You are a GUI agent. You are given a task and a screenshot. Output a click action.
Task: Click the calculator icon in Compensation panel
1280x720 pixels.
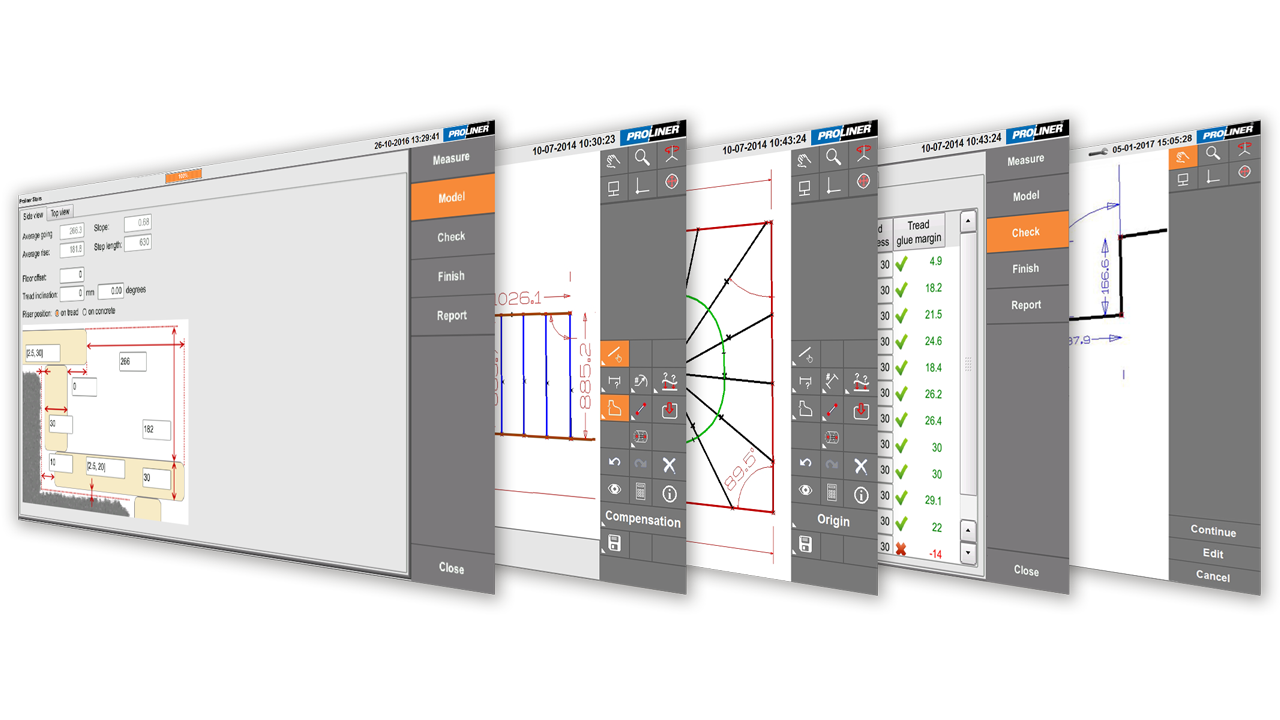pos(641,492)
